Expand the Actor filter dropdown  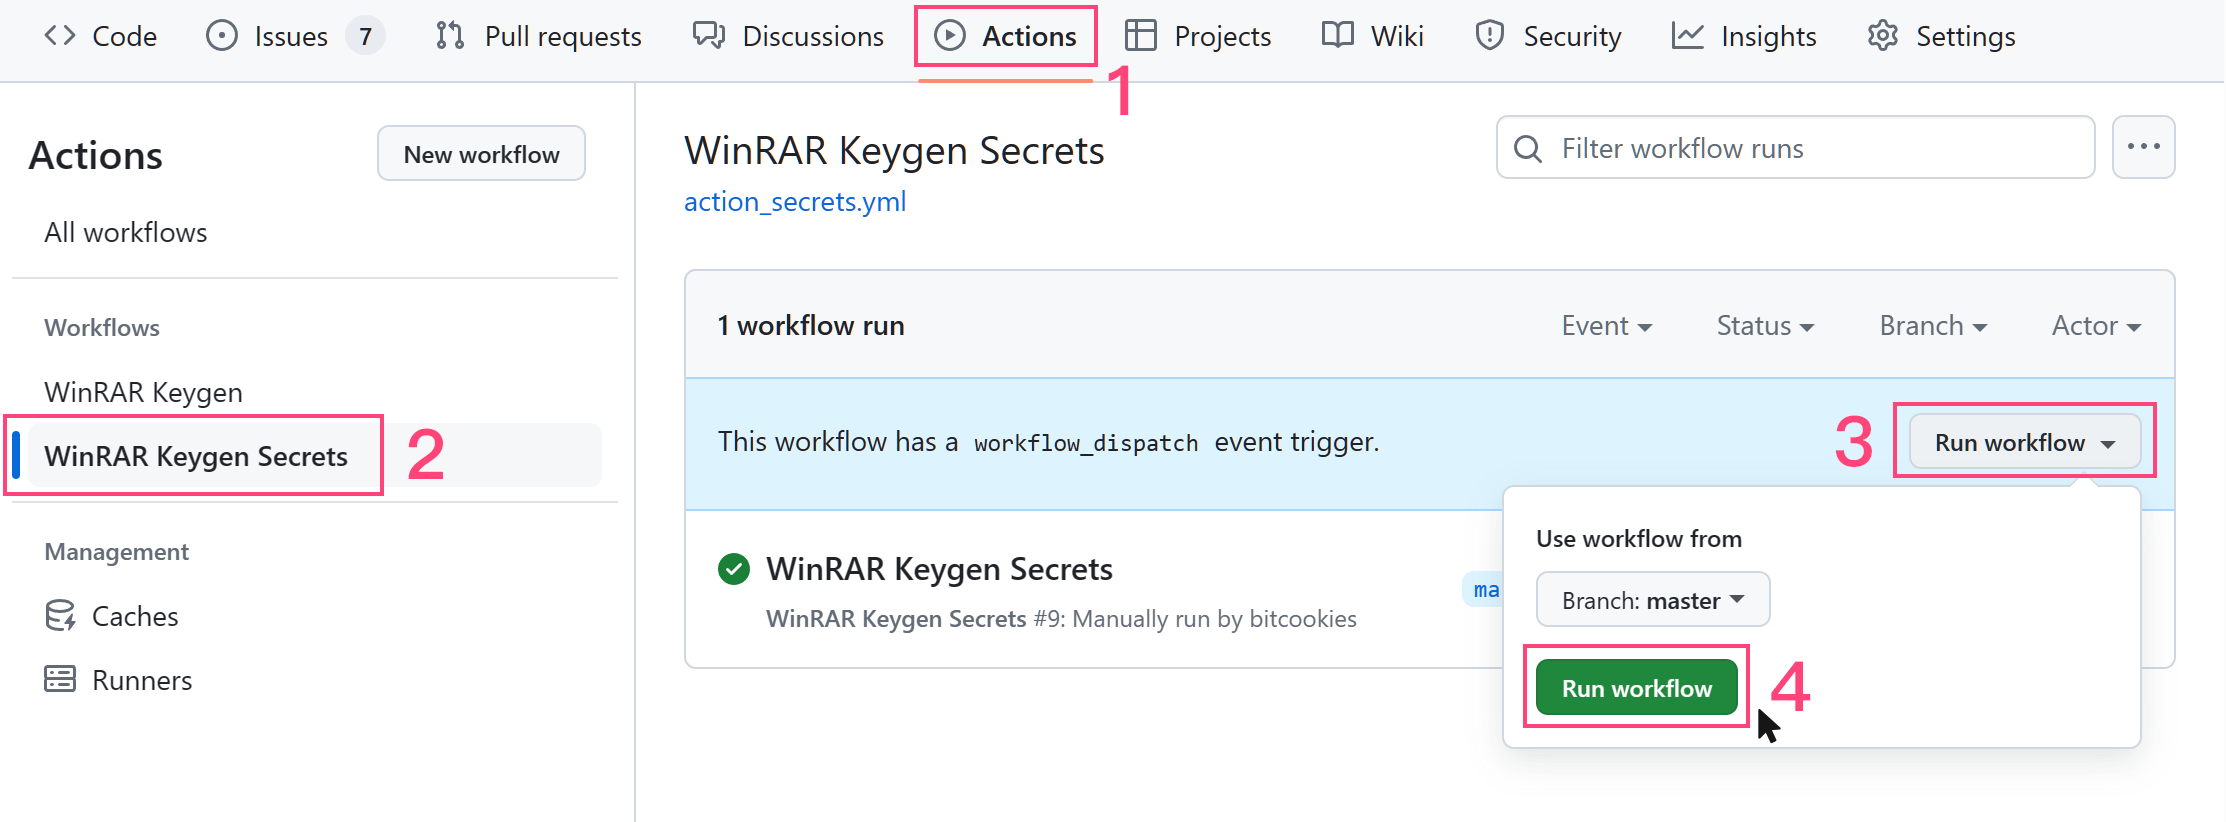pos(2096,326)
